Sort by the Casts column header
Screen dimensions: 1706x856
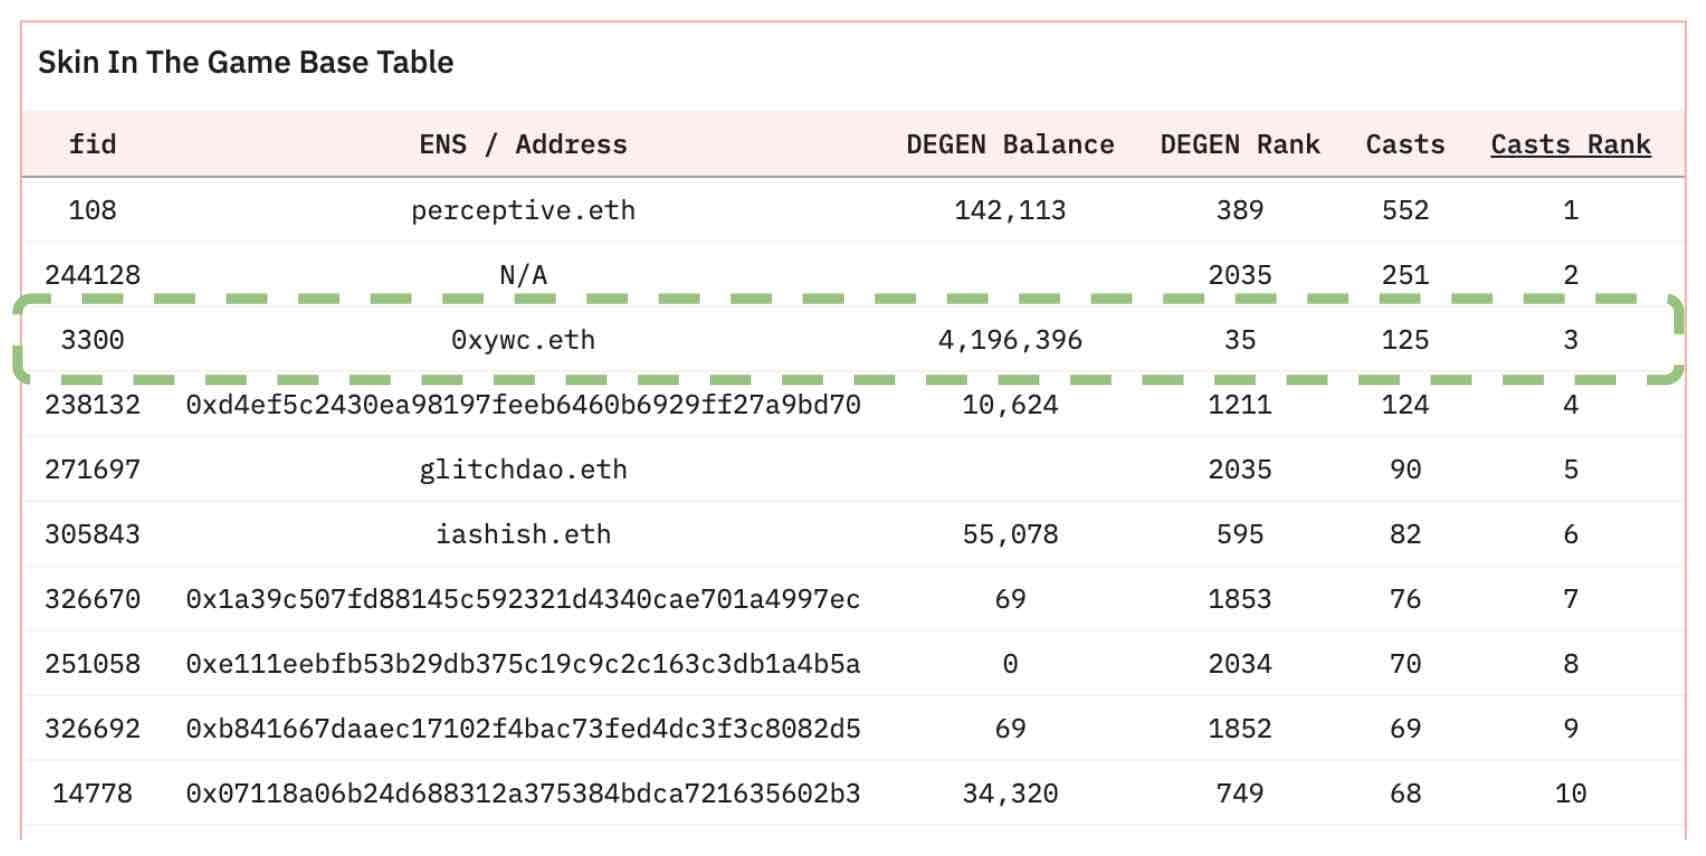click(1404, 145)
